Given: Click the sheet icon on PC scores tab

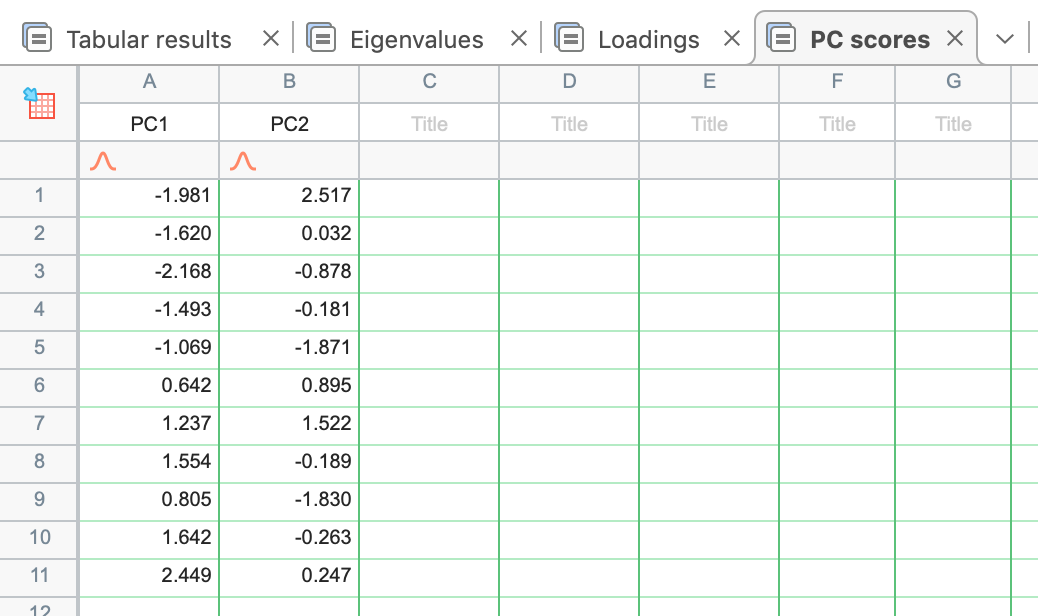Looking at the screenshot, I should coord(781,39).
